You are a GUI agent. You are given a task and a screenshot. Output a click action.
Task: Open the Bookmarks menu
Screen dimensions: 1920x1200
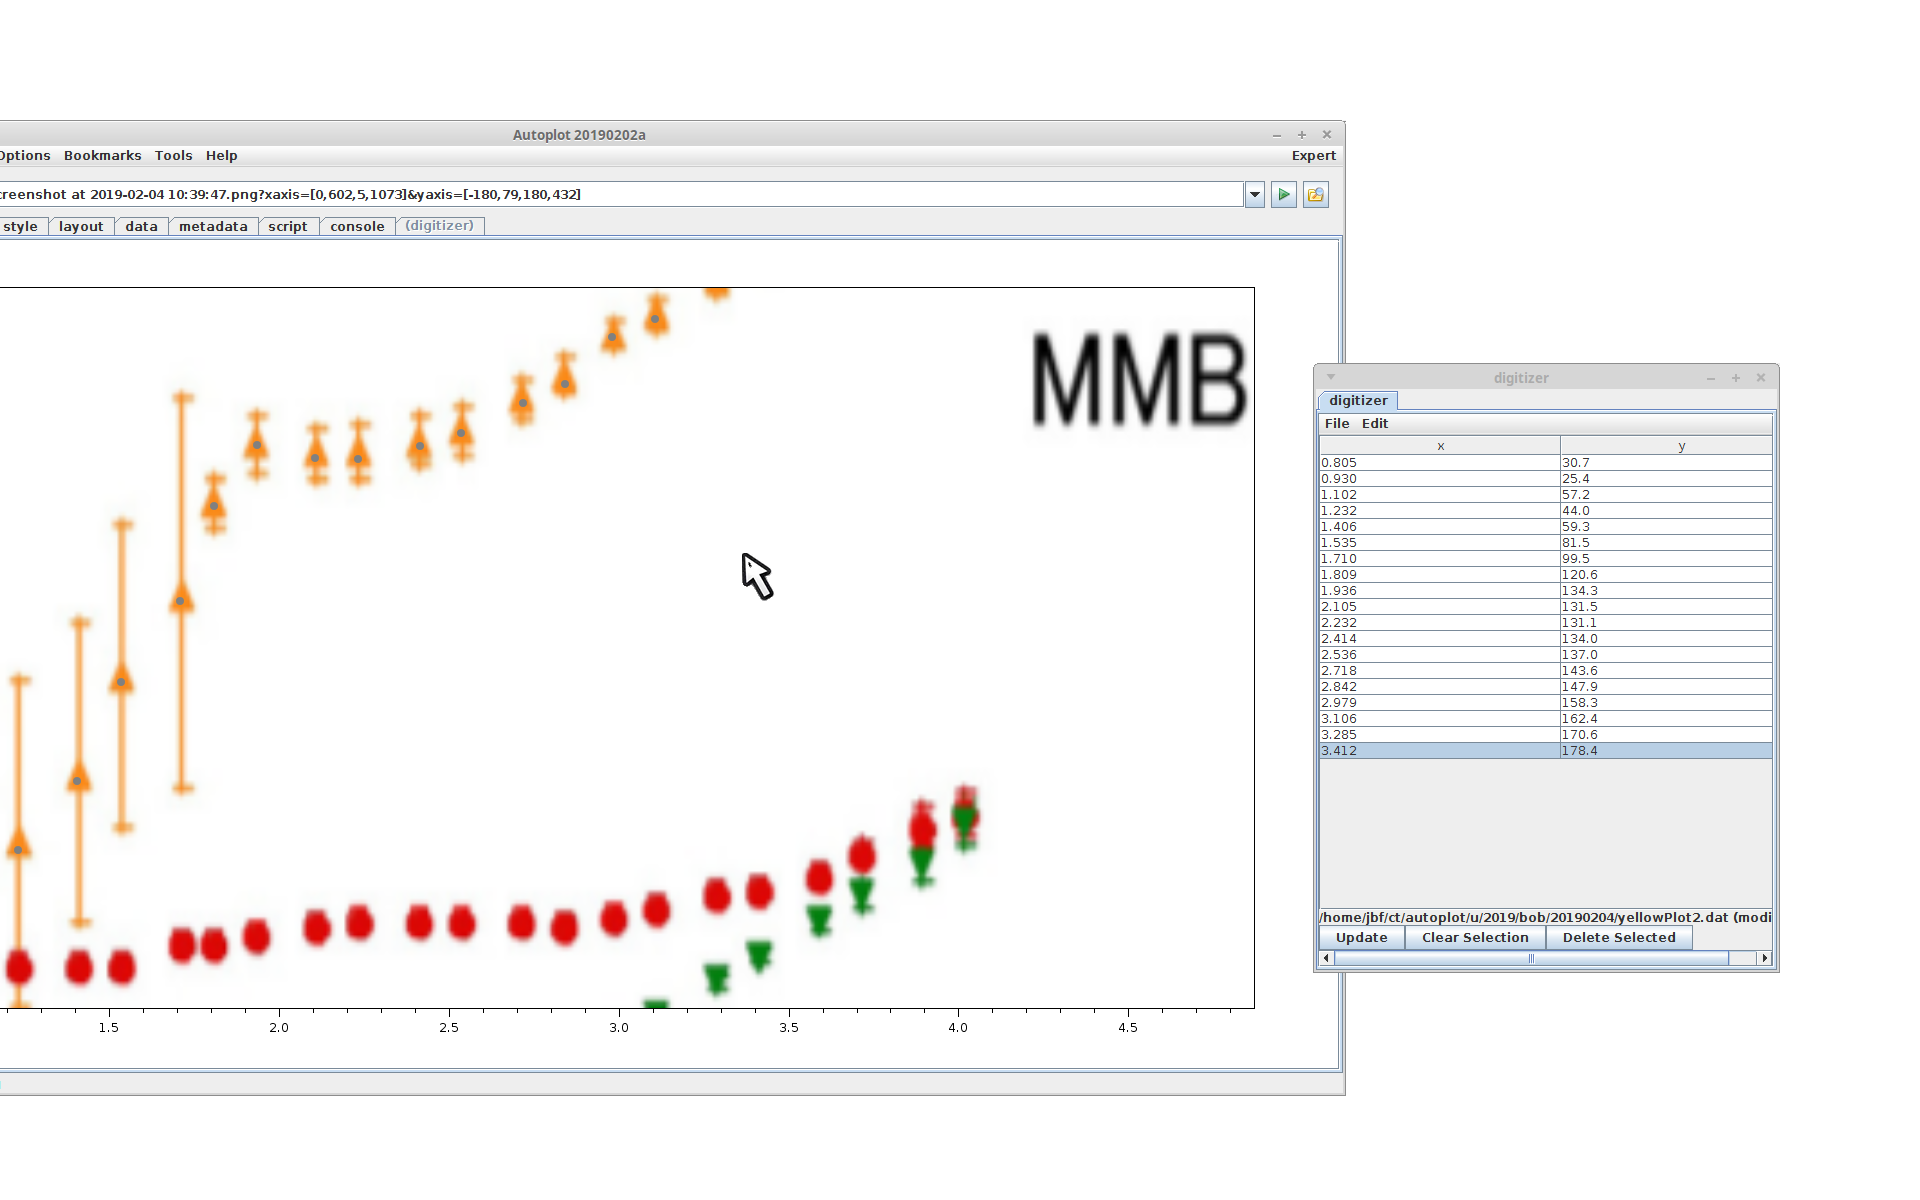(x=102, y=156)
